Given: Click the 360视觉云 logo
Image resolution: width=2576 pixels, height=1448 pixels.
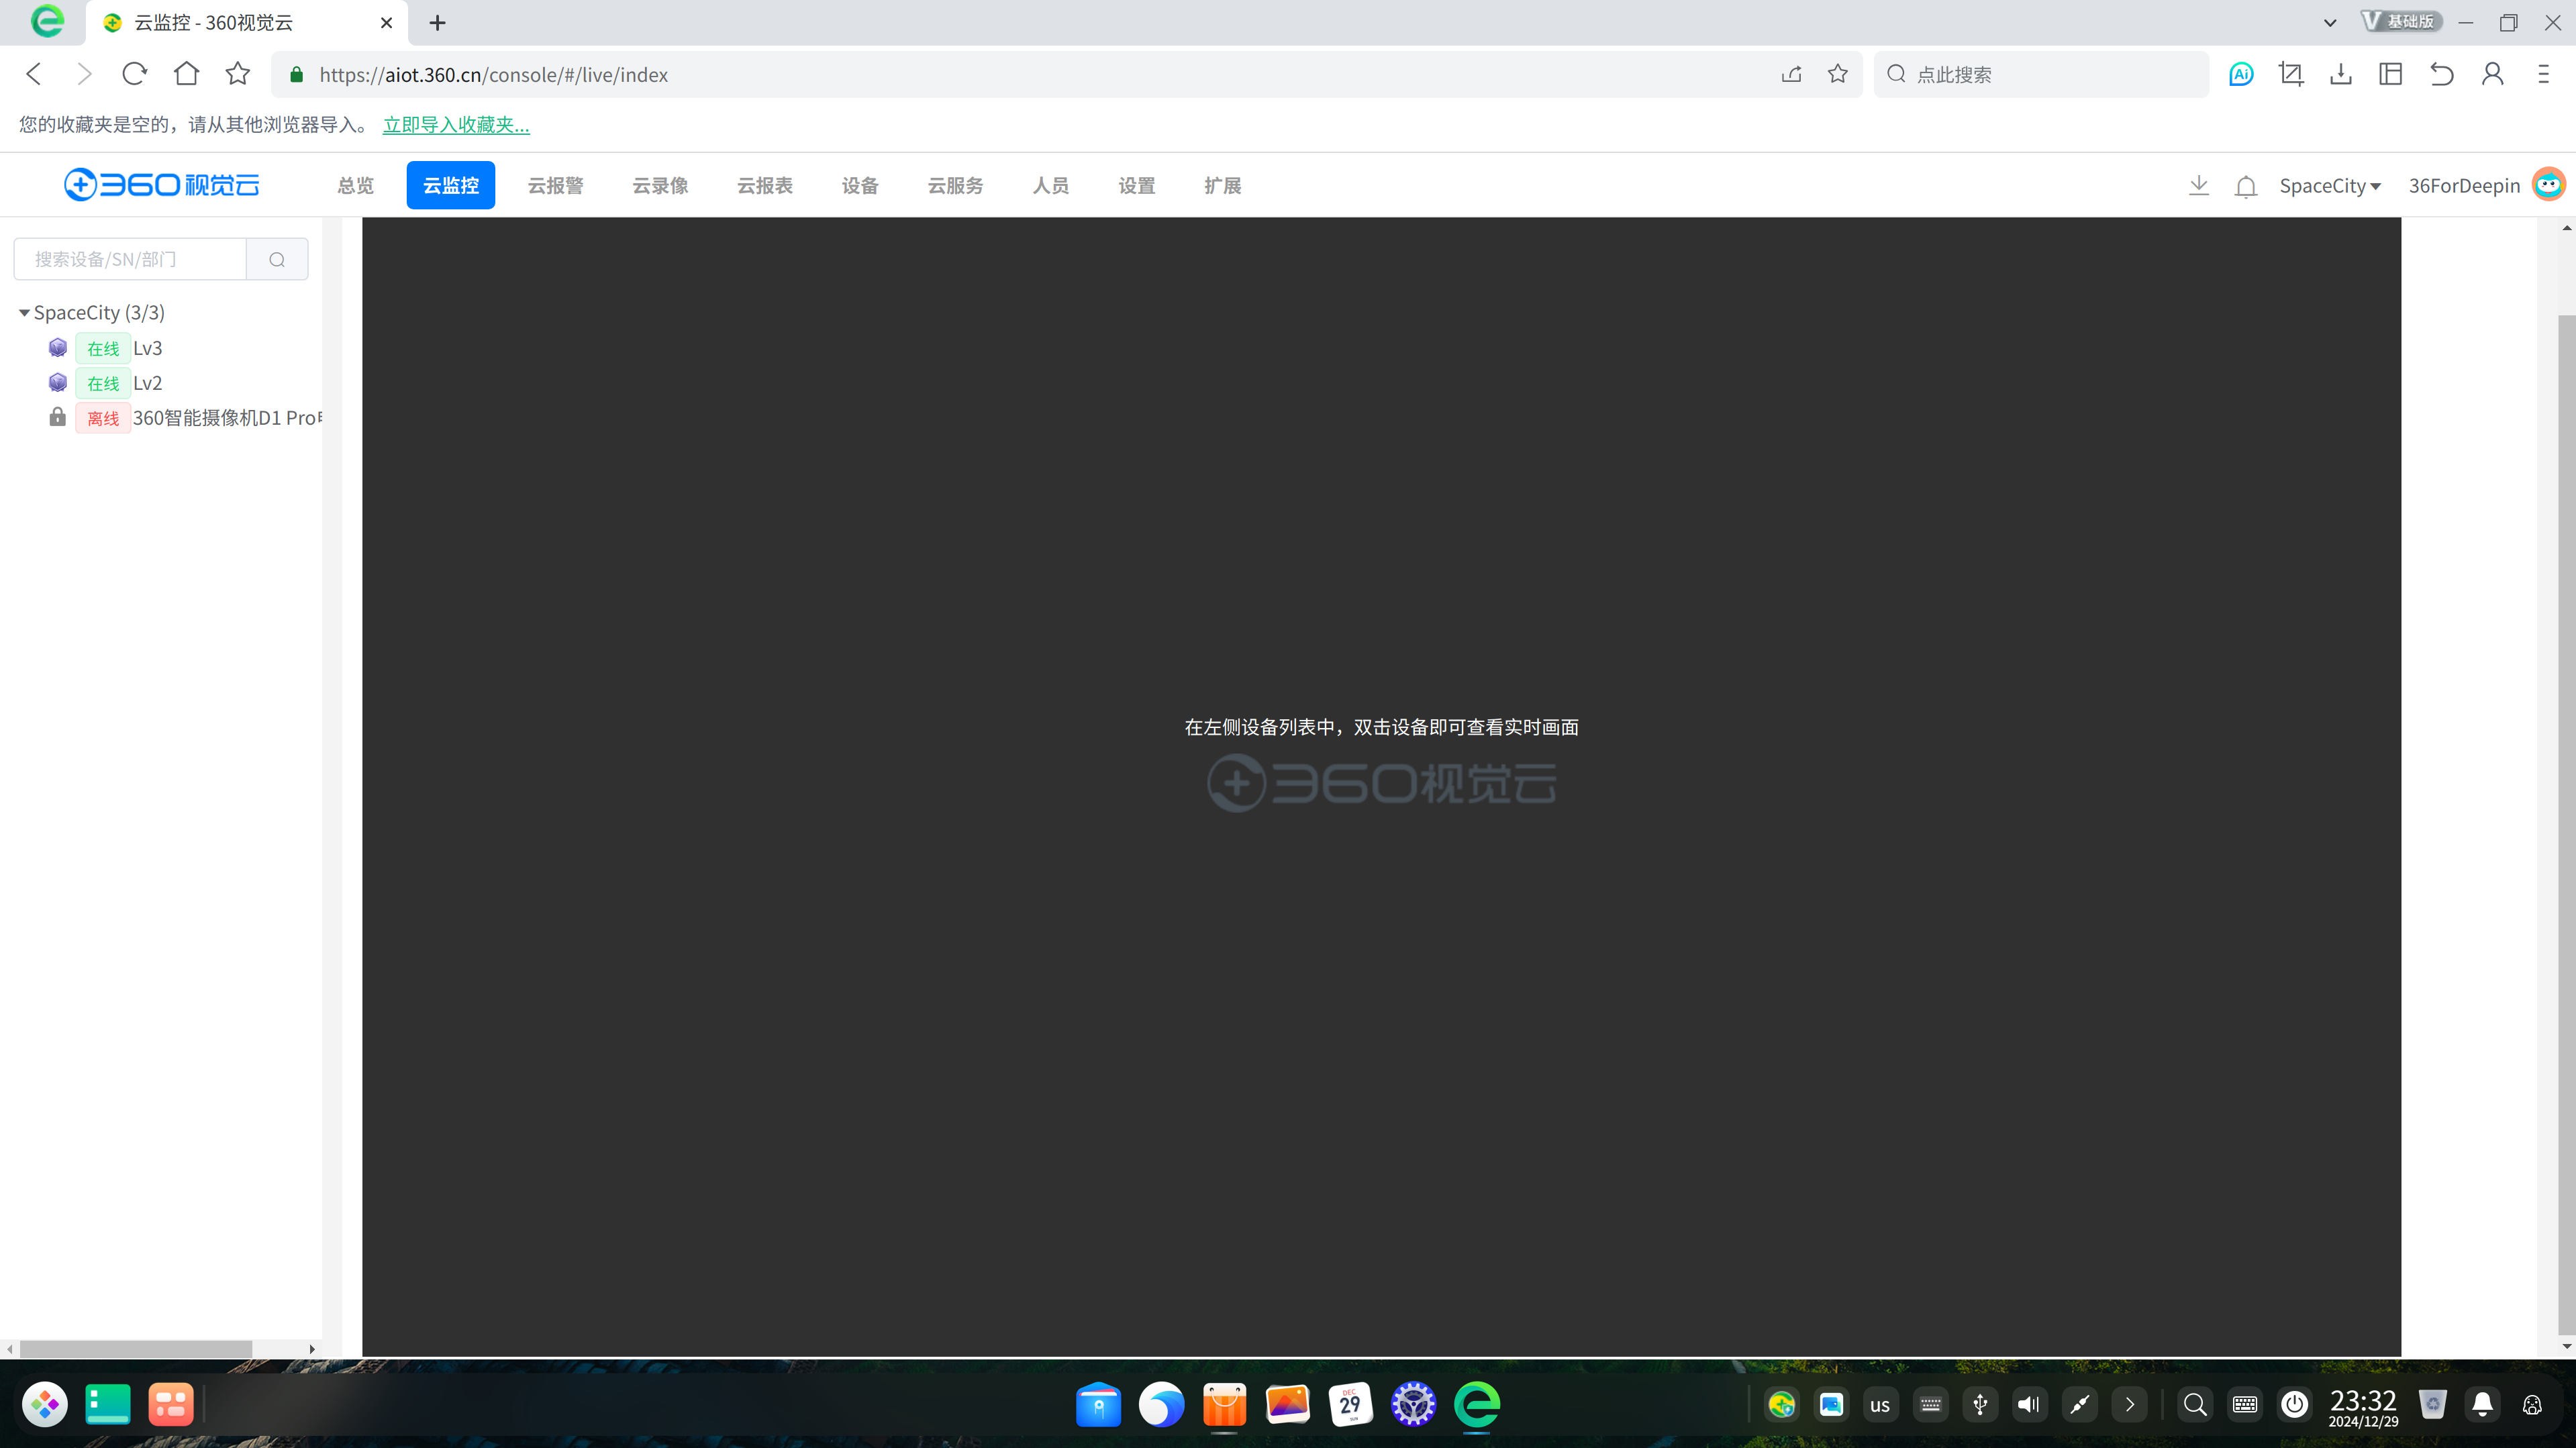Looking at the screenshot, I should 161,185.
